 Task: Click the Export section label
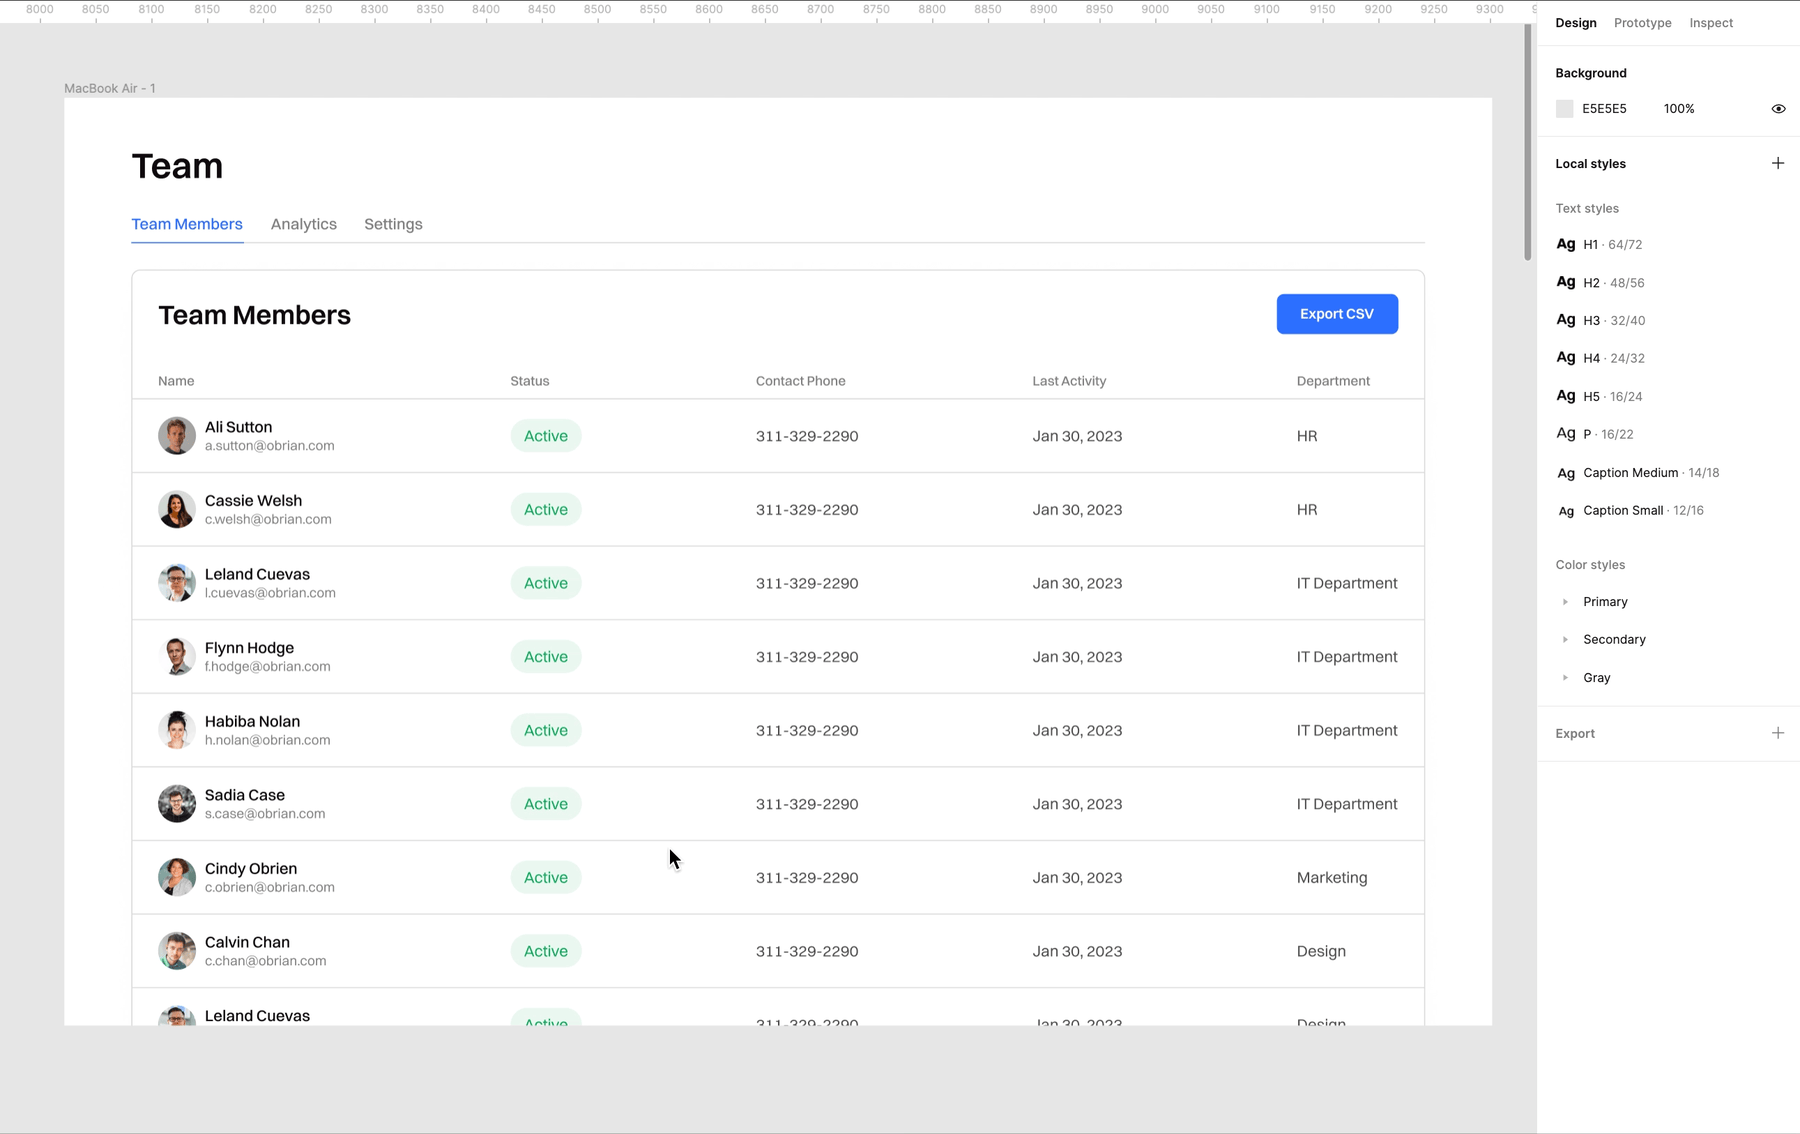pos(1575,734)
